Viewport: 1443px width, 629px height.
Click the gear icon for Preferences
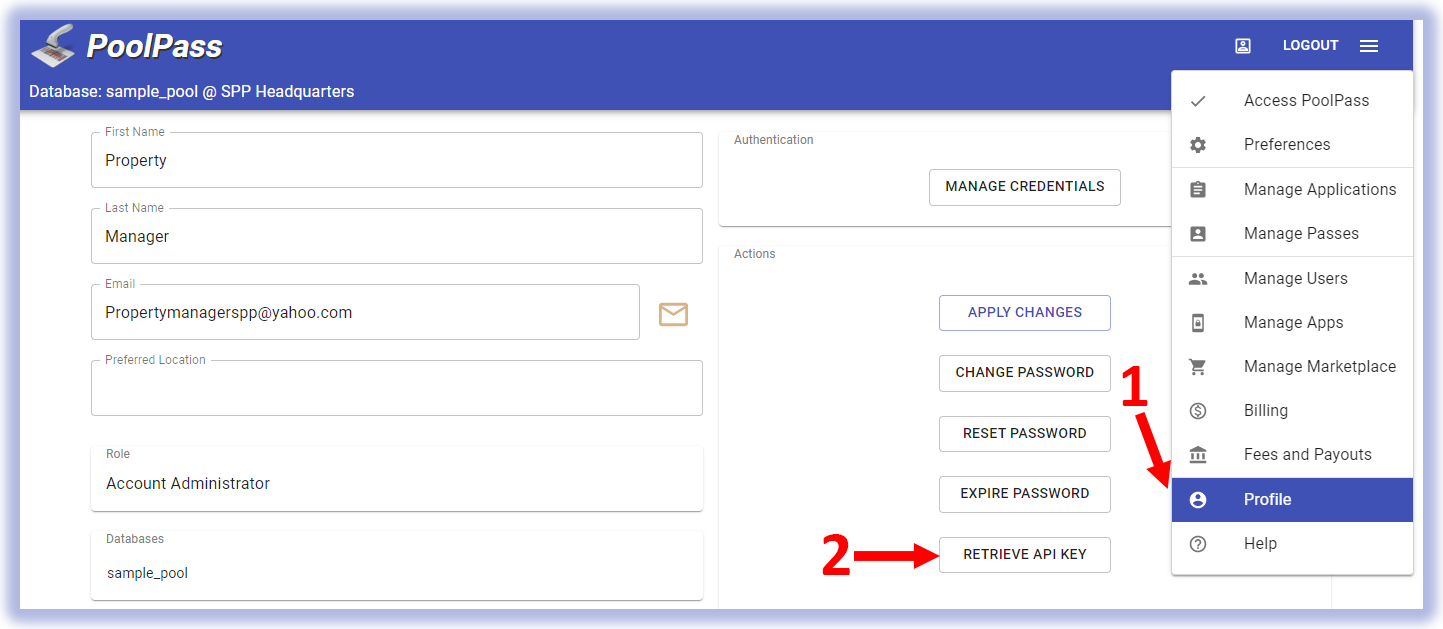pos(1198,145)
